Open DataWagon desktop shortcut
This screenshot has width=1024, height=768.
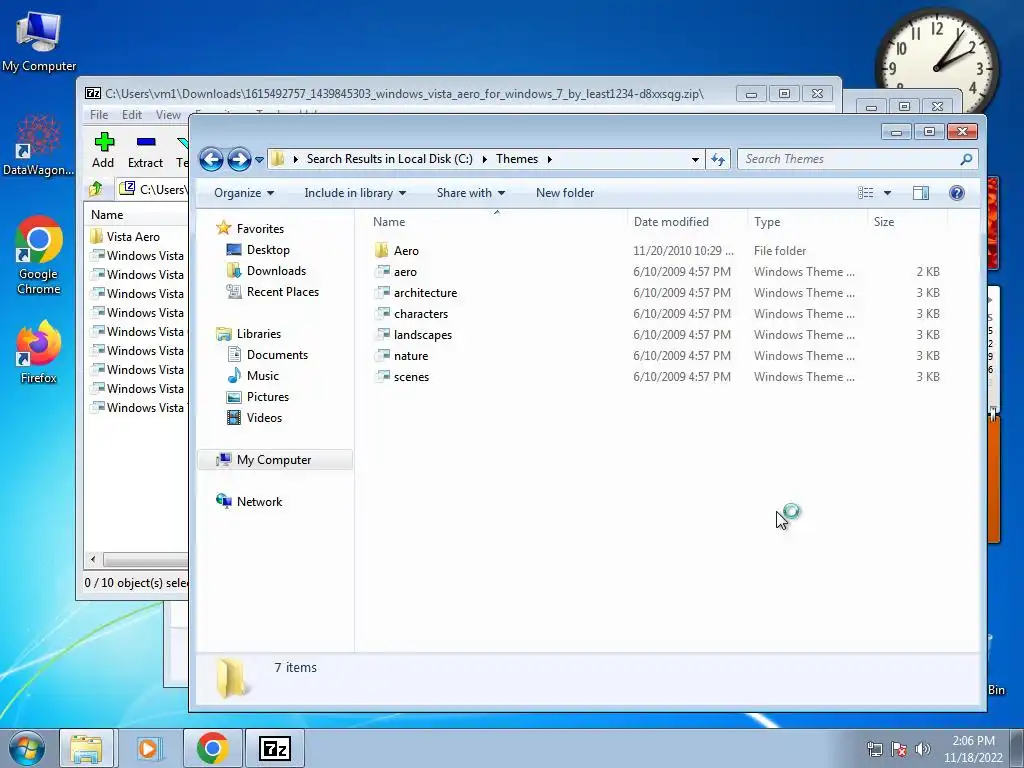pos(39,145)
